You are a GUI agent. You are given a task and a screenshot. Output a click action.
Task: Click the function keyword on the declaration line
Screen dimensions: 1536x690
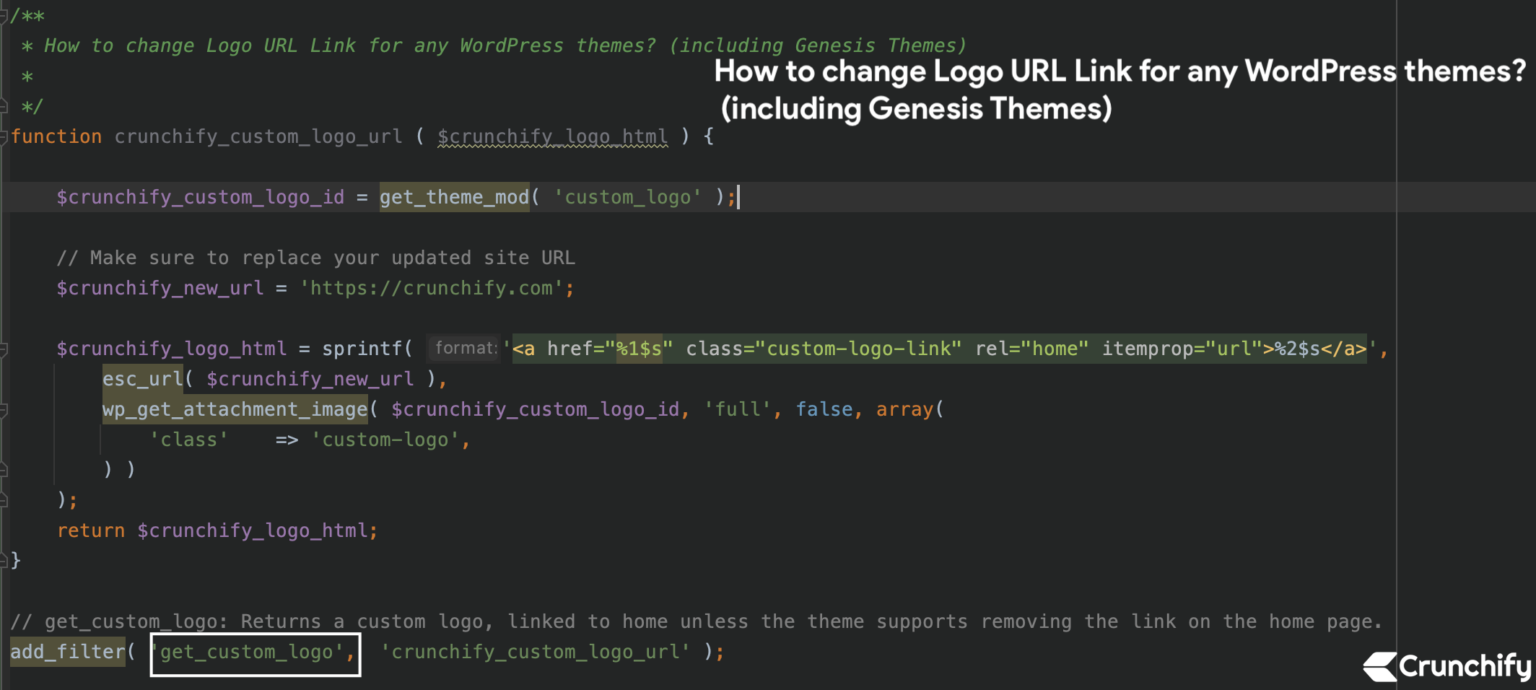click(x=56, y=136)
